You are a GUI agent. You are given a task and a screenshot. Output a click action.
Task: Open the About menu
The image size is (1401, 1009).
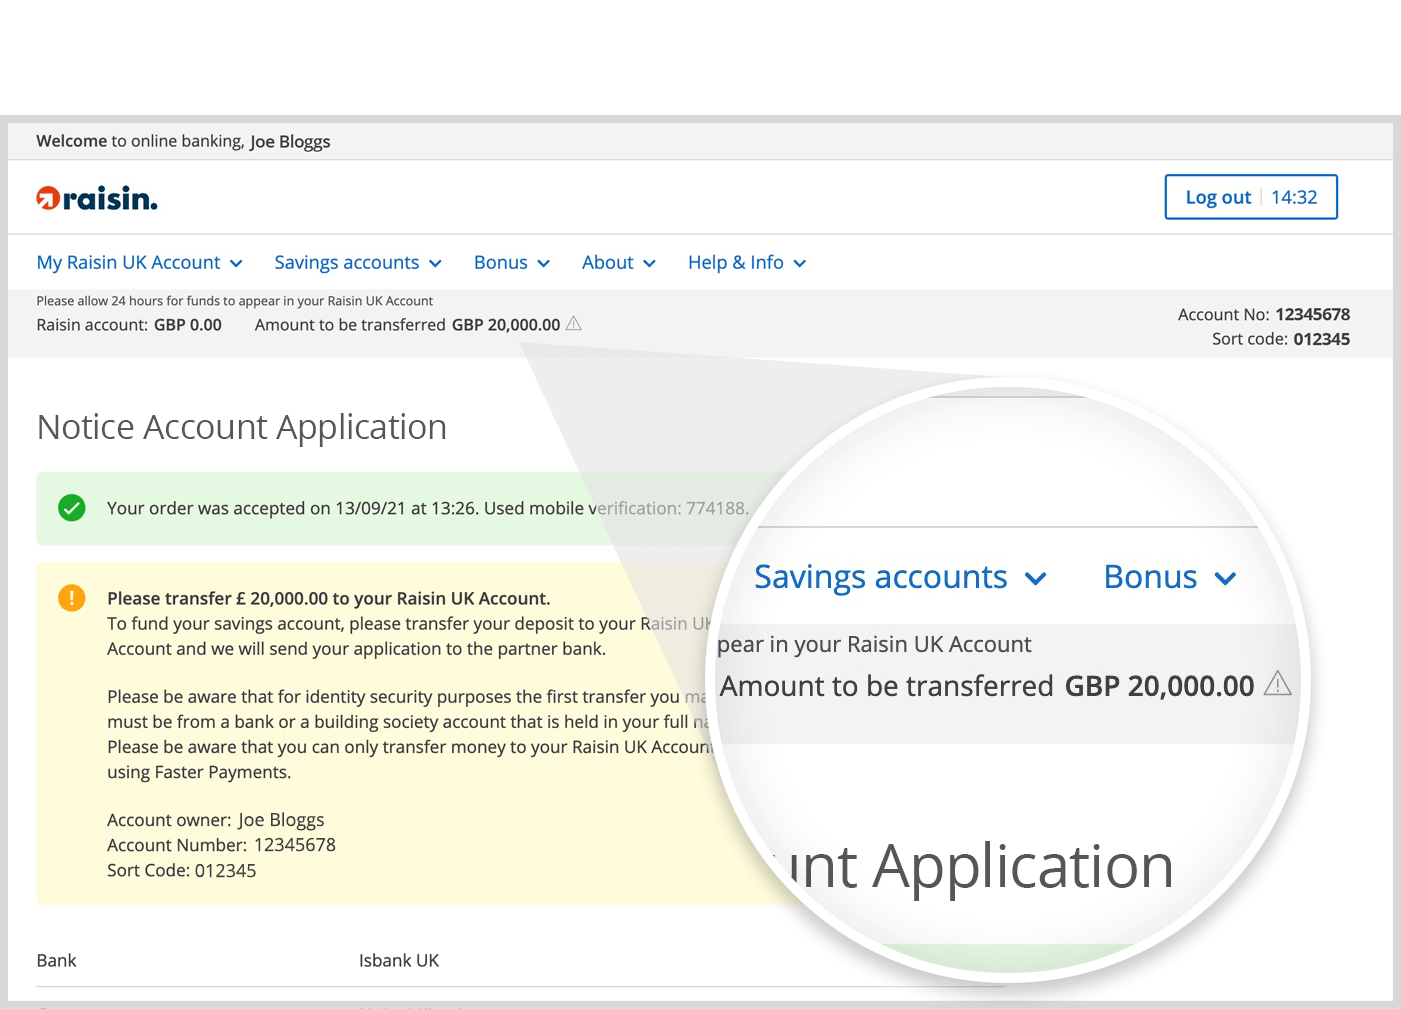click(619, 263)
